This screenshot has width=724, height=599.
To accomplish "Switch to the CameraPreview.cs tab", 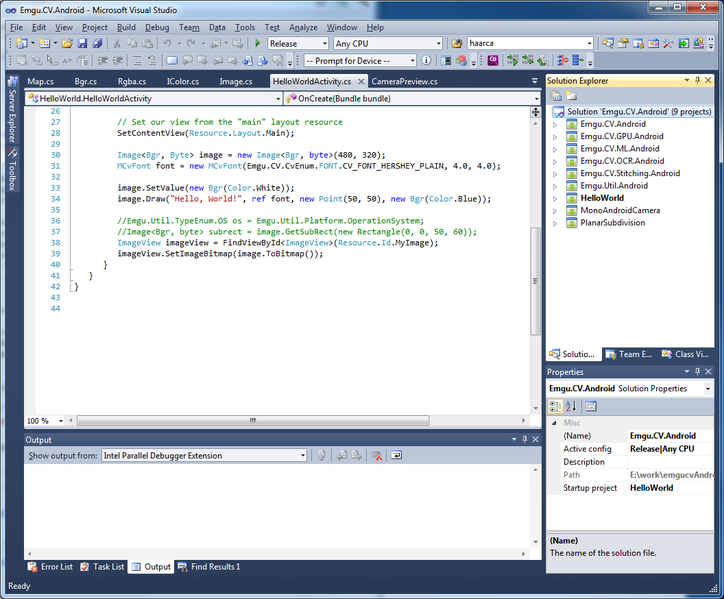I will [x=404, y=81].
